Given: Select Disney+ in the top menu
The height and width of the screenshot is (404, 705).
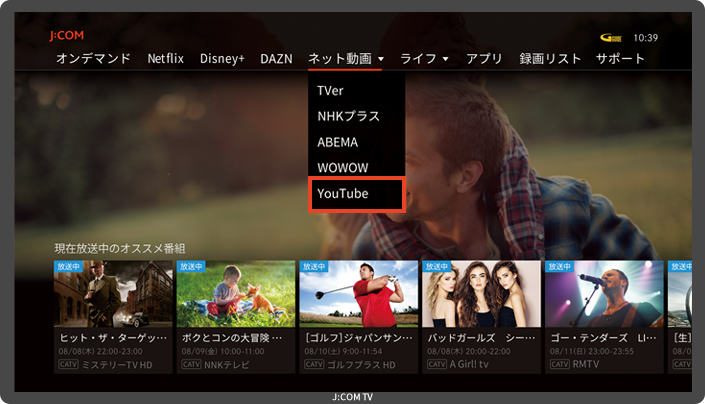Looking at the screenshot, I should pos(222,58).
